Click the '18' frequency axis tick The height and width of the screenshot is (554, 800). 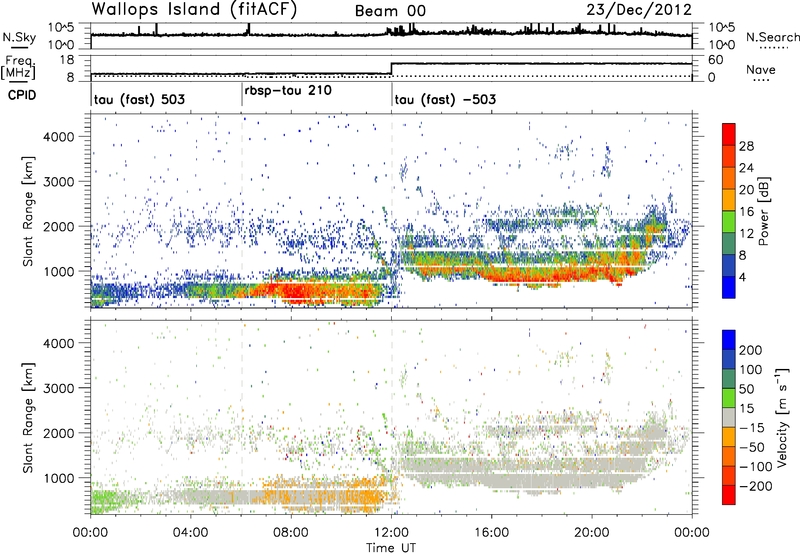67,60
